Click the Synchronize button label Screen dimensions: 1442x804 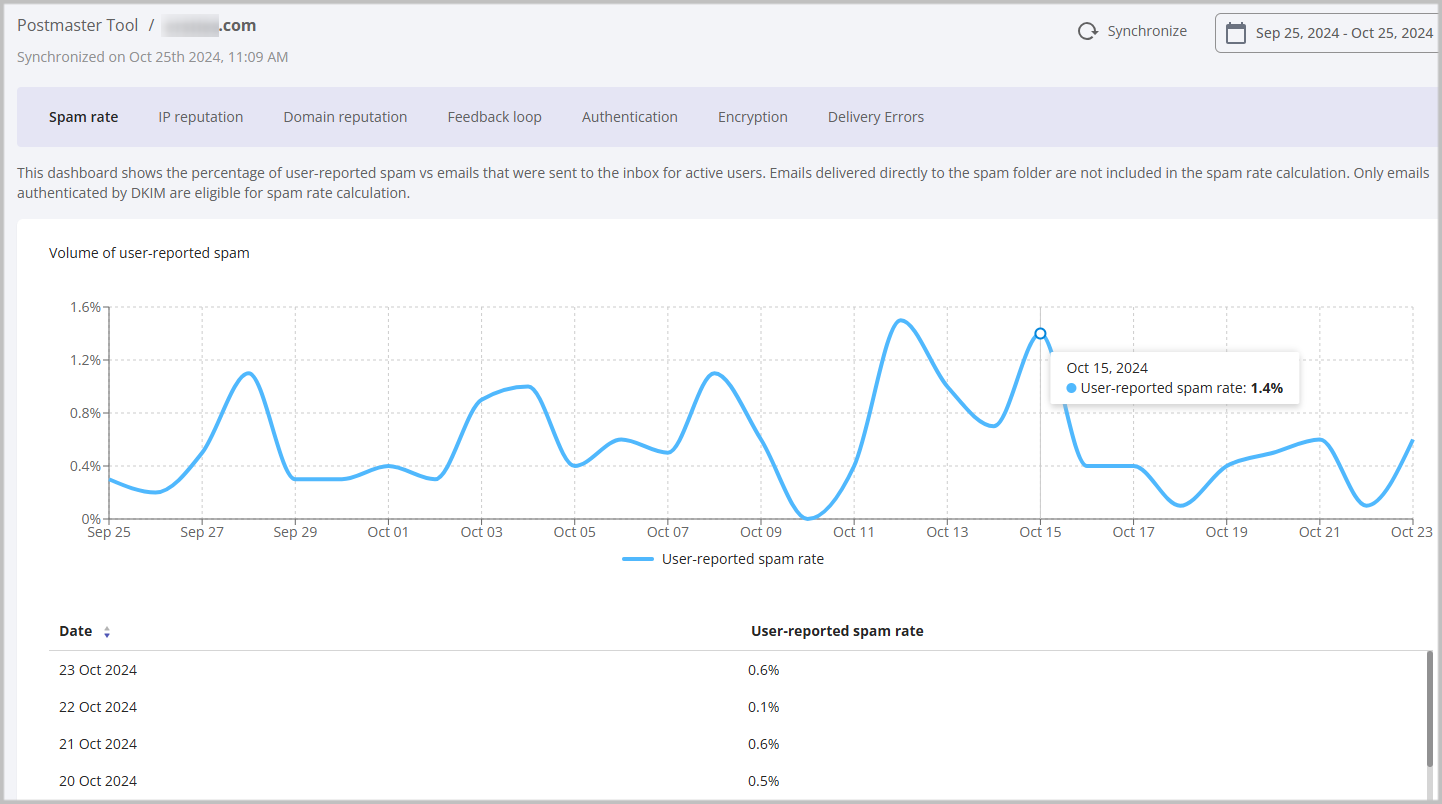pyautogui.click(x=1146, y=31)
